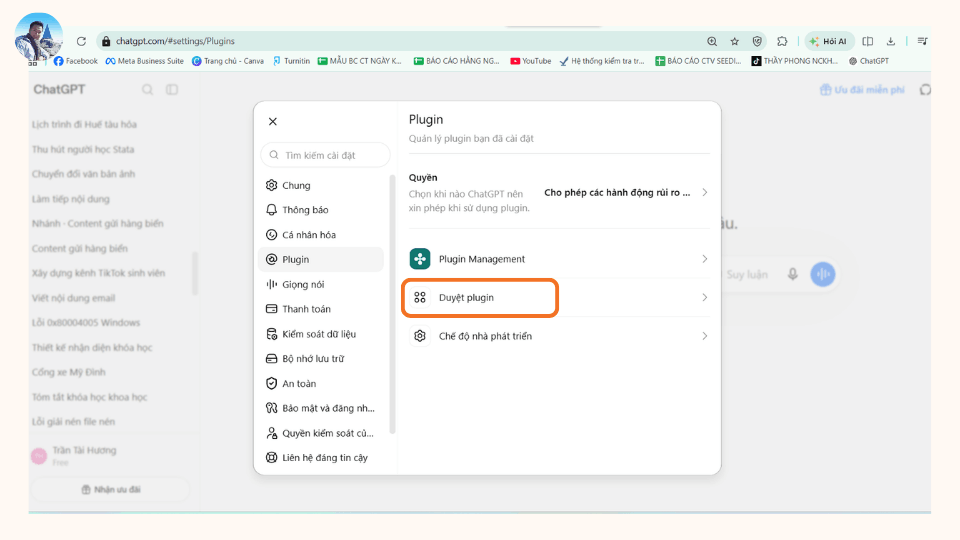Open the browser downloads icon
The width and height of the screenshot is (960, 540).
point(891,41)
